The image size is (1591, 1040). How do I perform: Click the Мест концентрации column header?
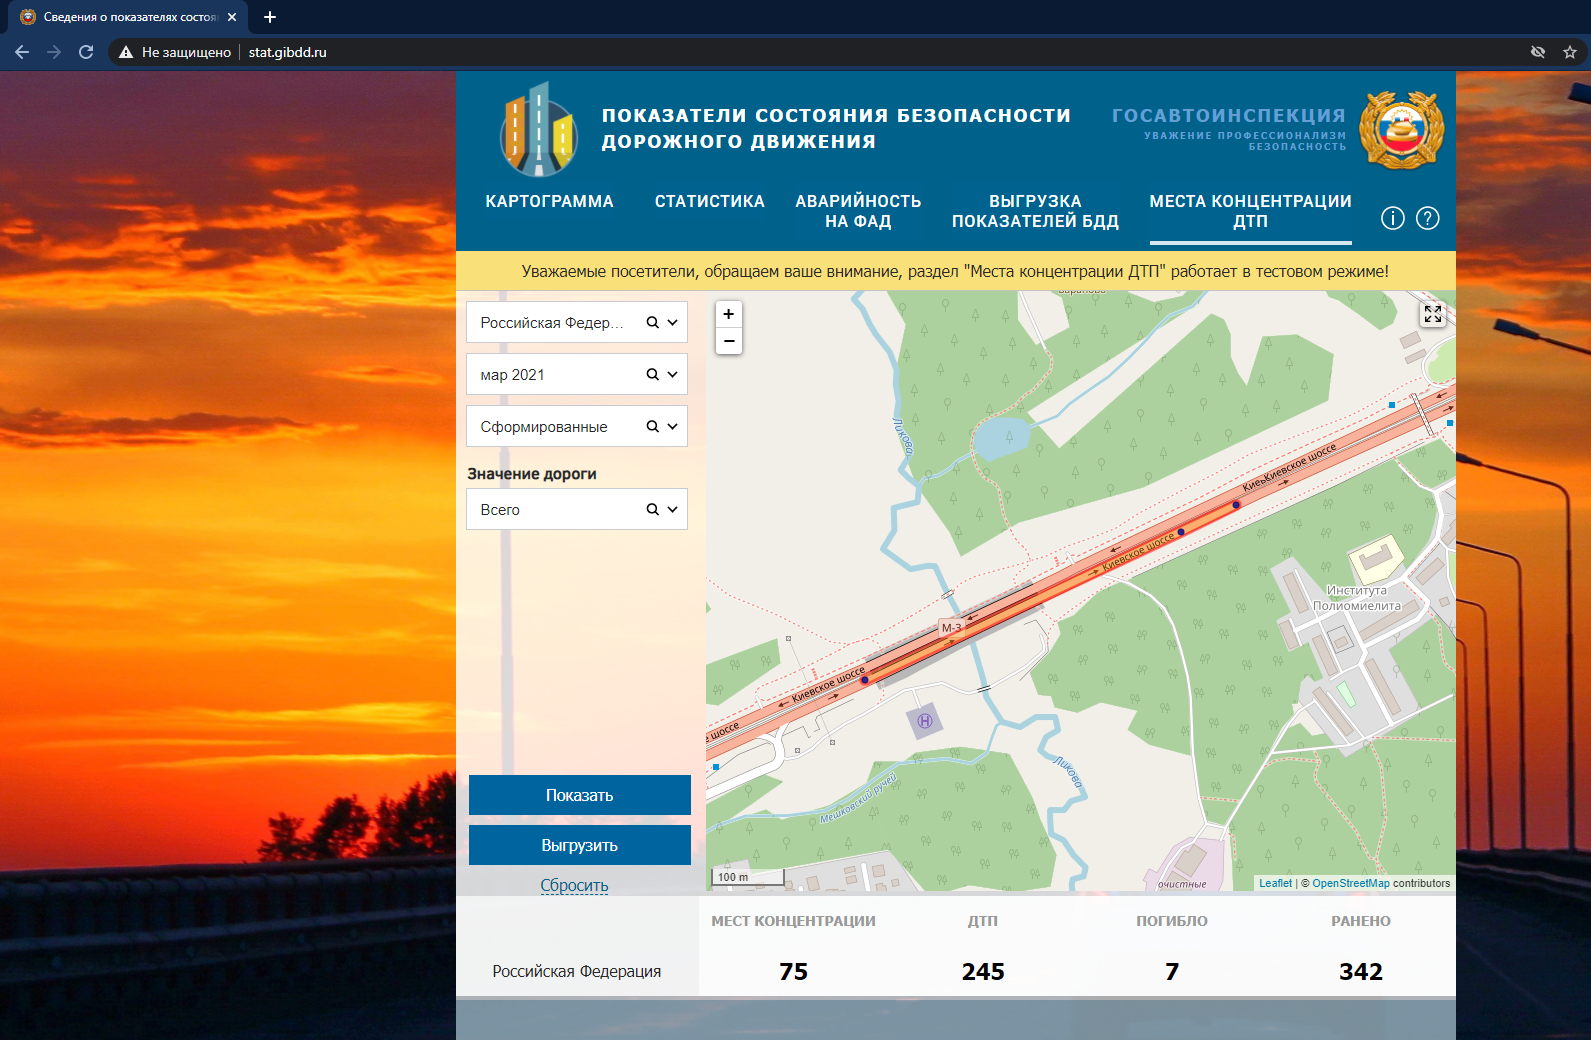tap(794, 921)
